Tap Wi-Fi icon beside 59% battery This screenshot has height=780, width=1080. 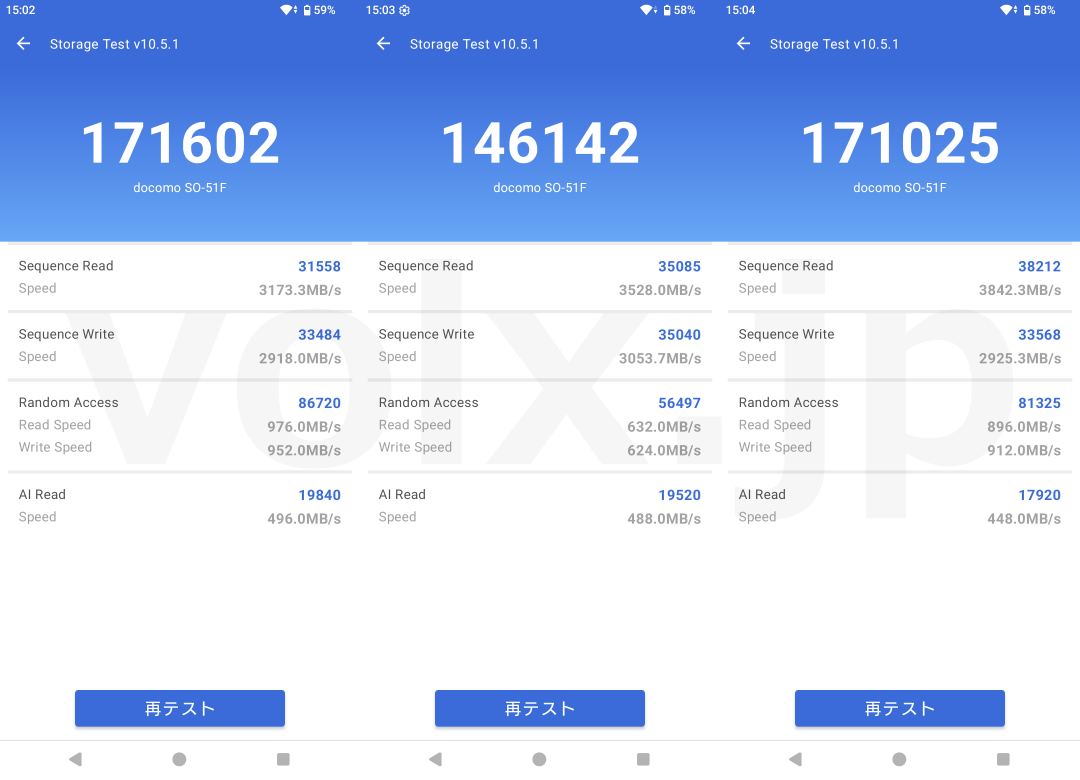click(x=288, y=10)
